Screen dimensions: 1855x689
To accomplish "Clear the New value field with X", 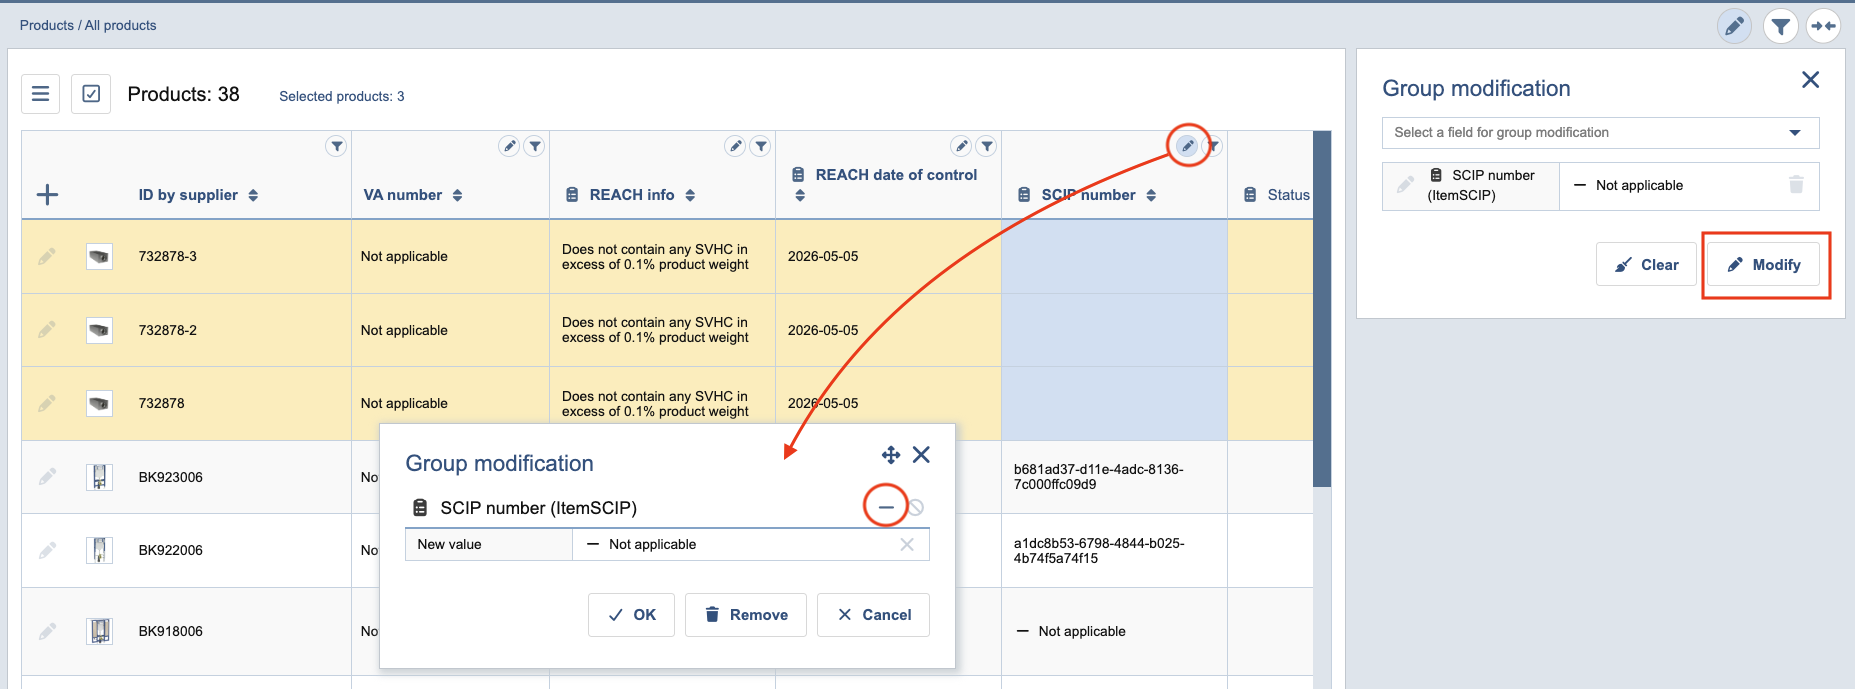I will point(907,544).
